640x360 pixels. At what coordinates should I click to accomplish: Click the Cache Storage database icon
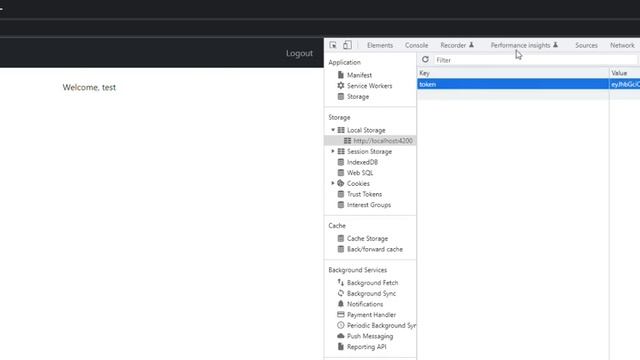341,238
